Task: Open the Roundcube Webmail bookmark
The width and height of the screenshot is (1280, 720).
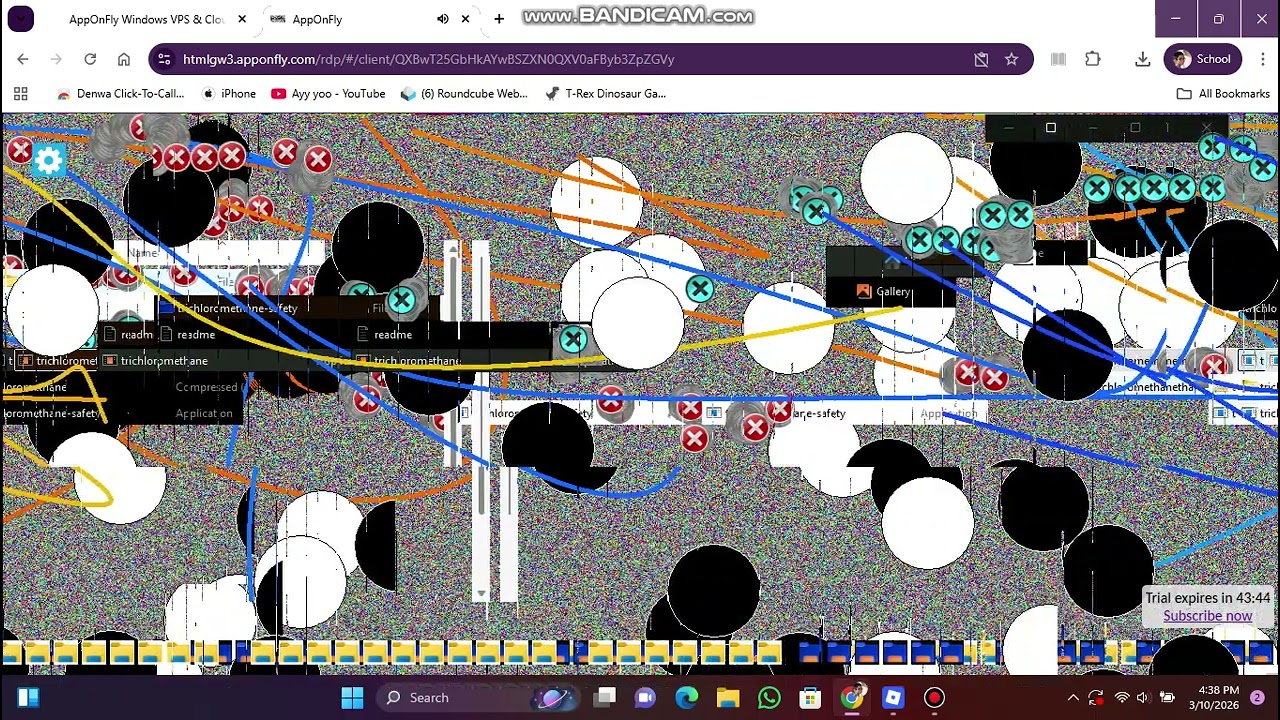Action: (x=464, y=94)
